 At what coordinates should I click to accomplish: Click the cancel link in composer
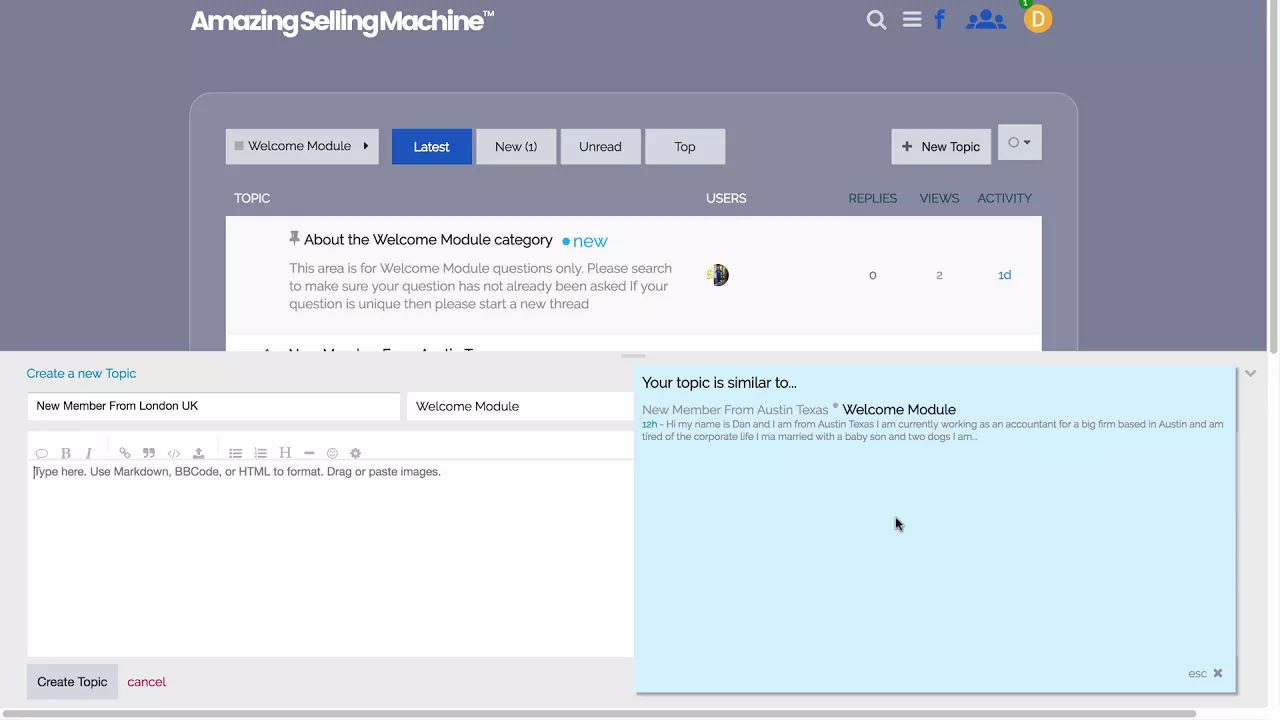pyautogui.click(x=146, y=682)
